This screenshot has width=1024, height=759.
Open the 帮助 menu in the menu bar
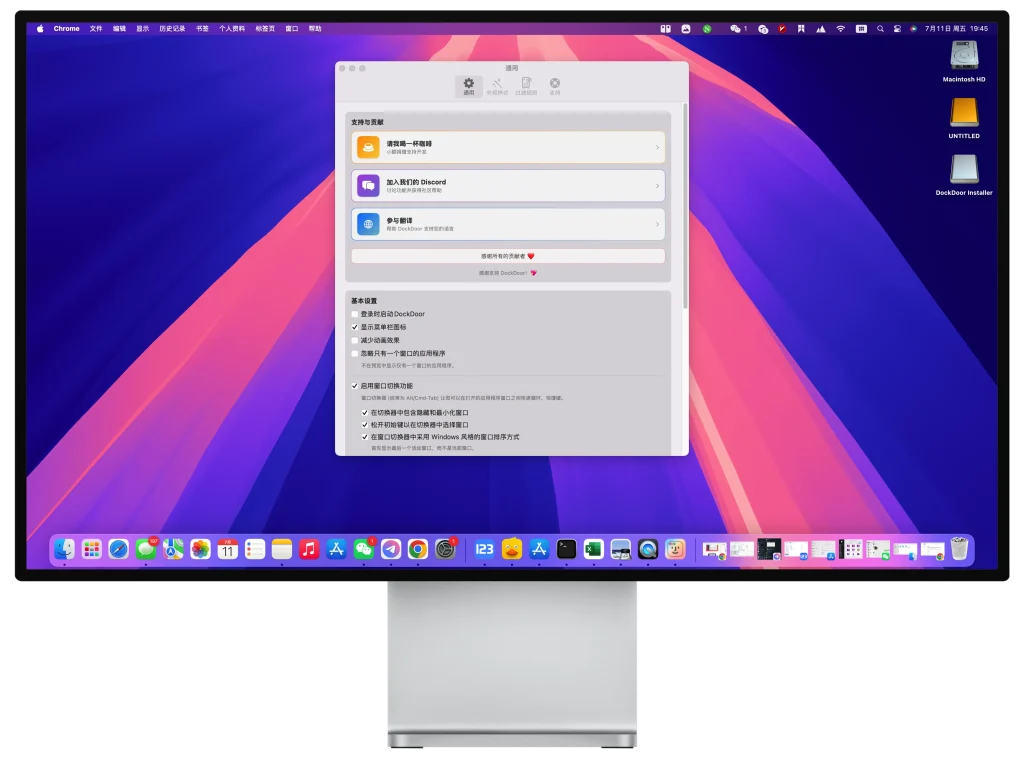[x=316, y=28]
